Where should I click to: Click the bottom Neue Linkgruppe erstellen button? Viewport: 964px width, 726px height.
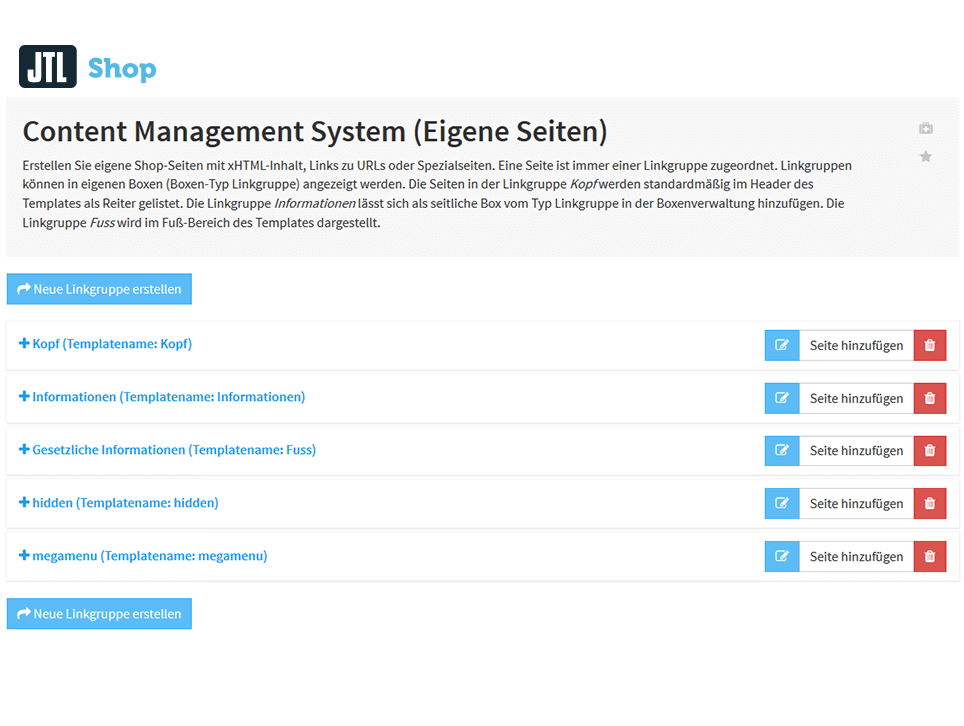click(99, 613)
